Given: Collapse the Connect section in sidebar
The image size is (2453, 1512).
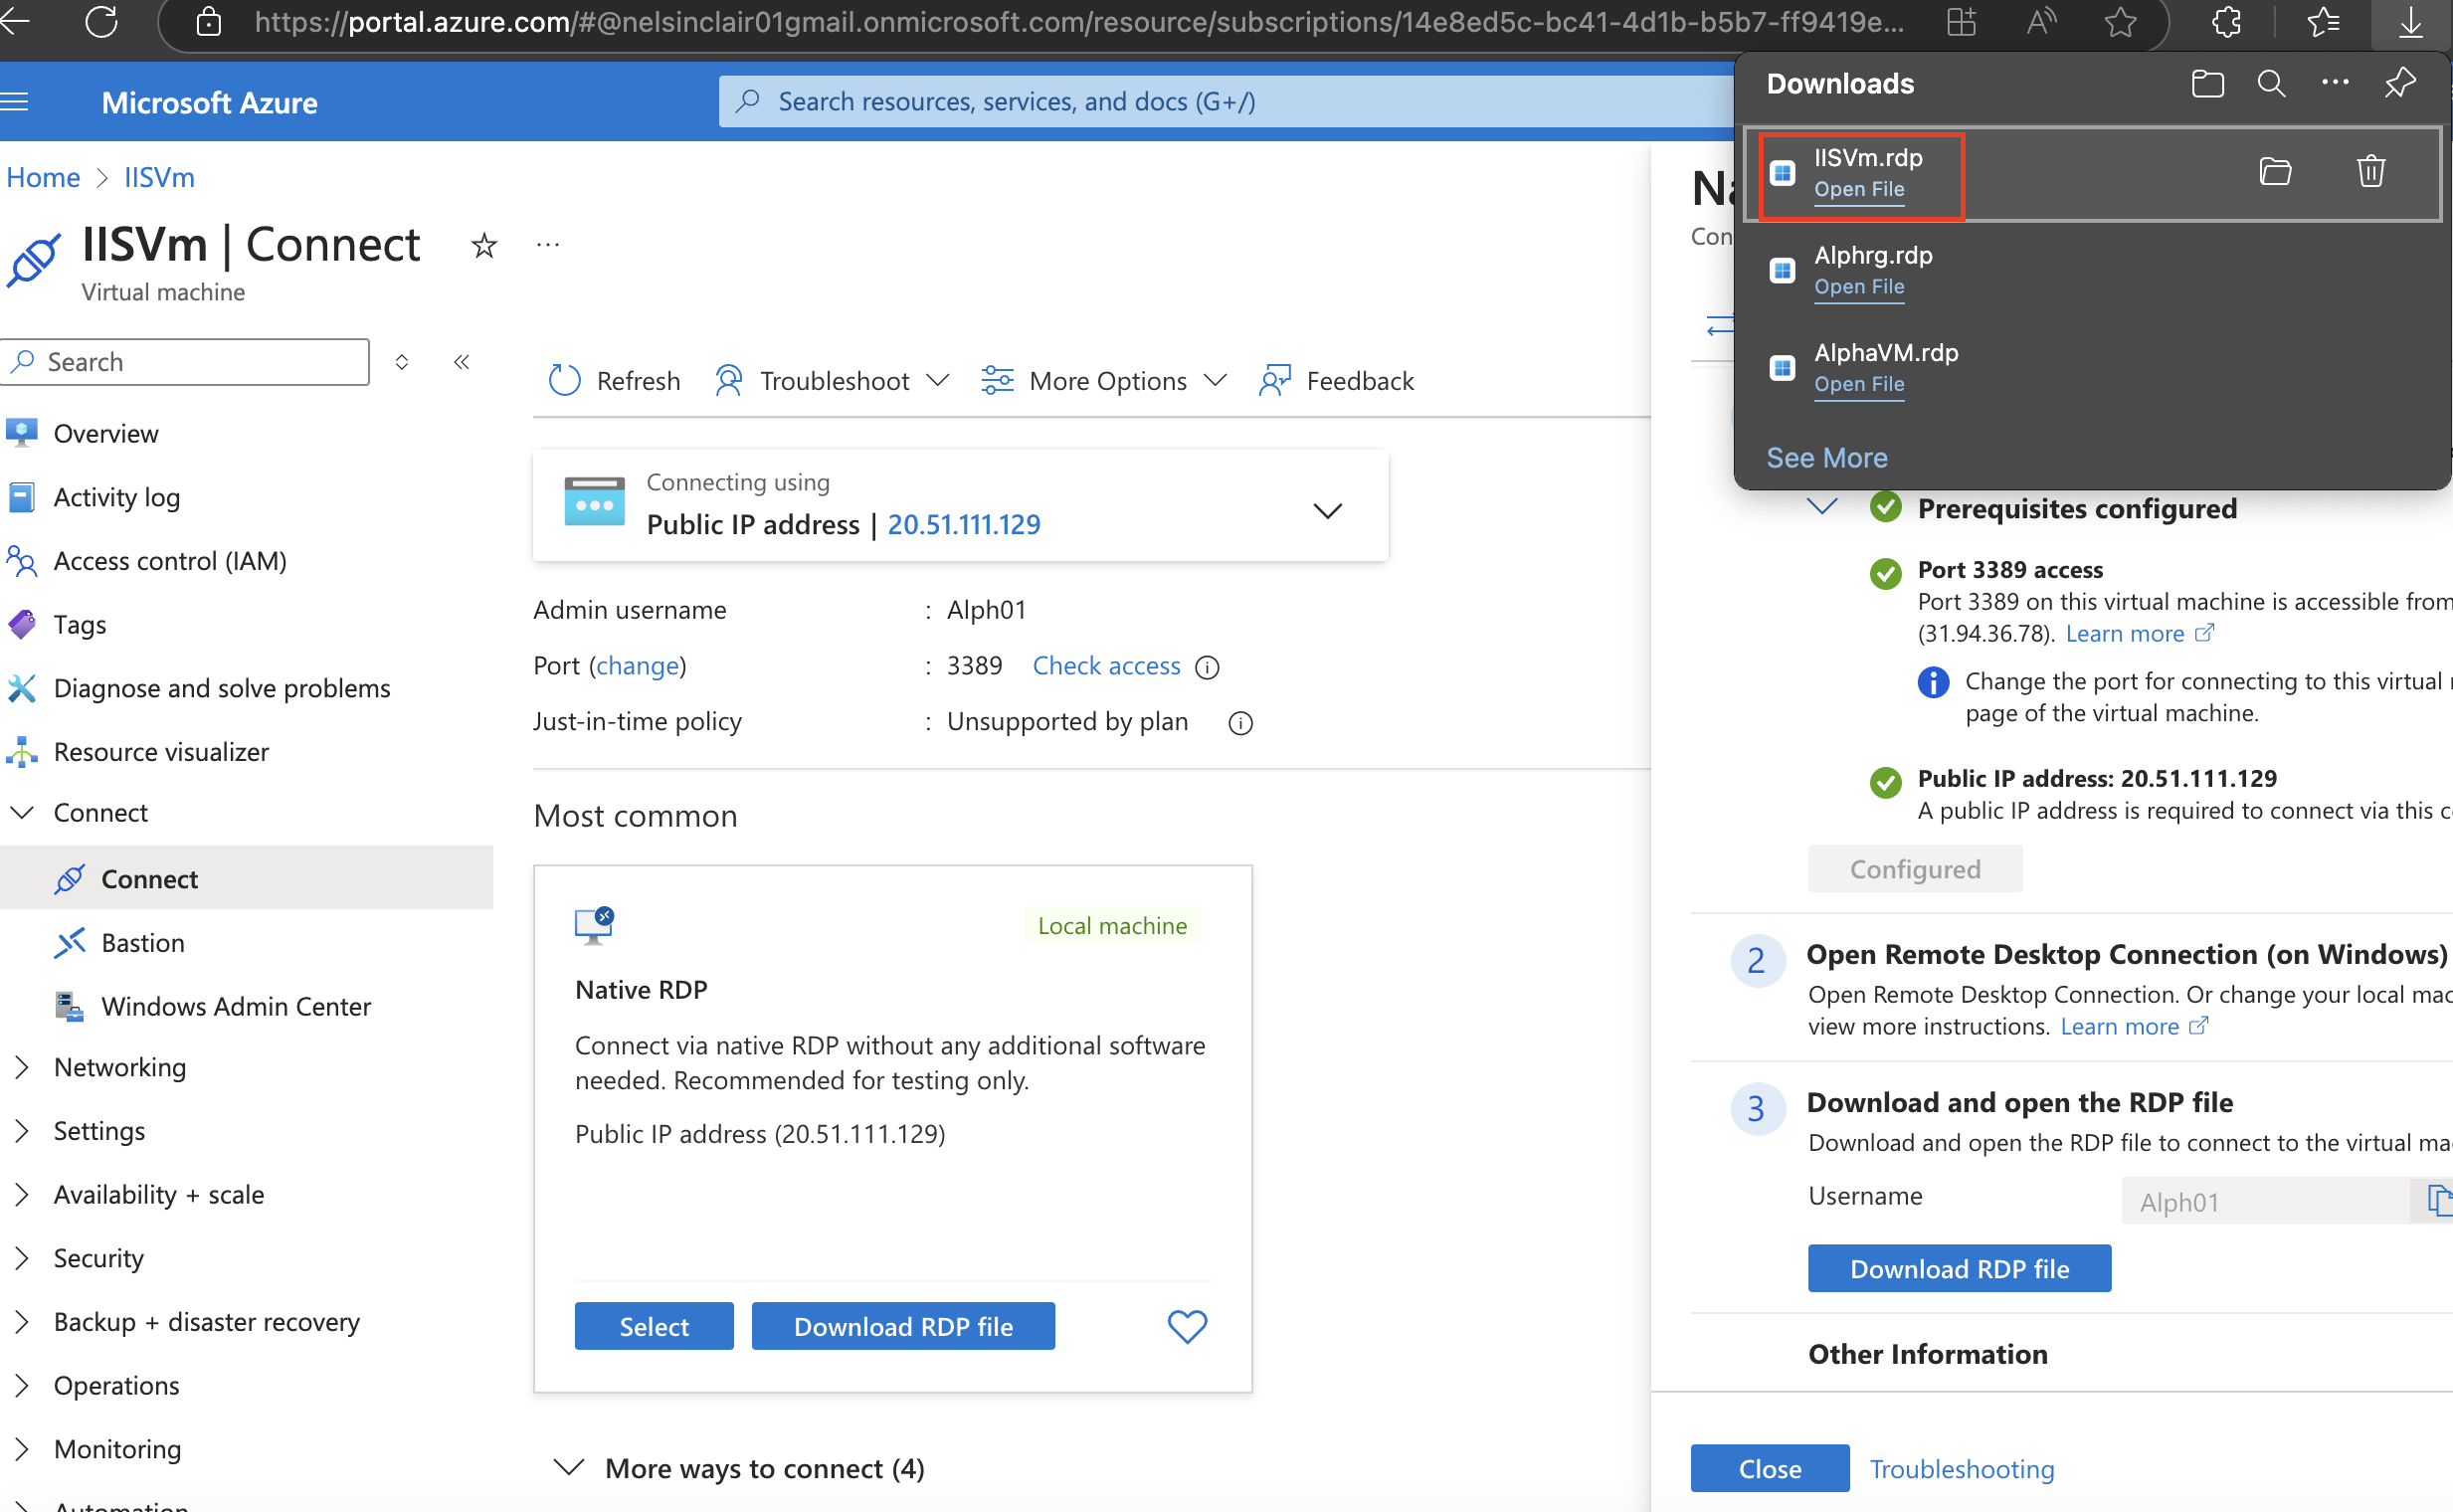Looking at the screenshot, I should (x=22, y=812).
